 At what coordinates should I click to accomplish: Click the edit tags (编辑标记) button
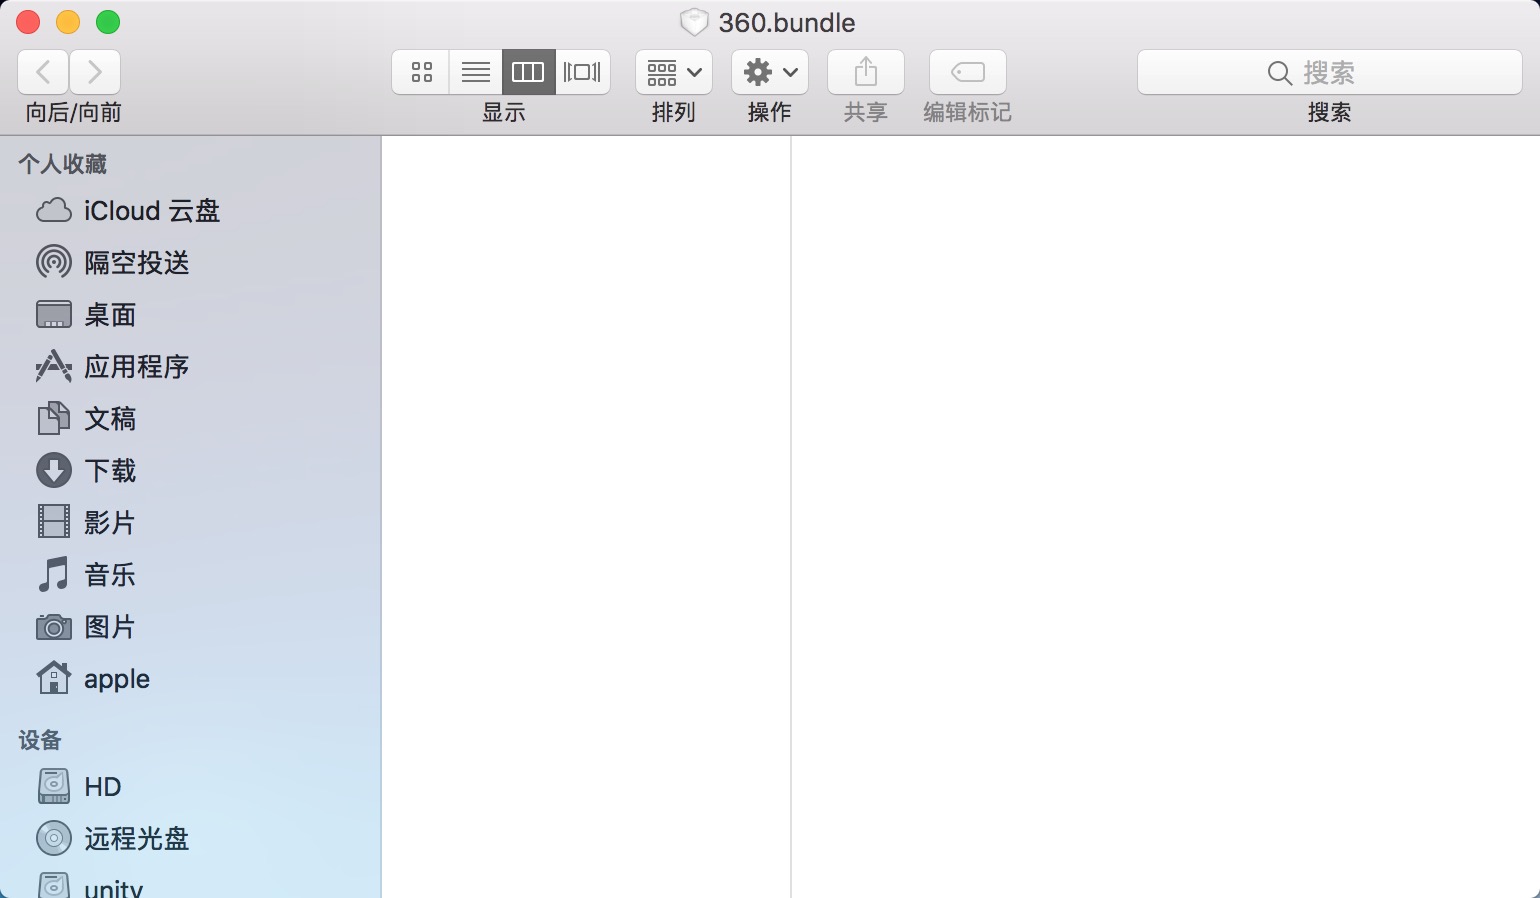(968, 72)
